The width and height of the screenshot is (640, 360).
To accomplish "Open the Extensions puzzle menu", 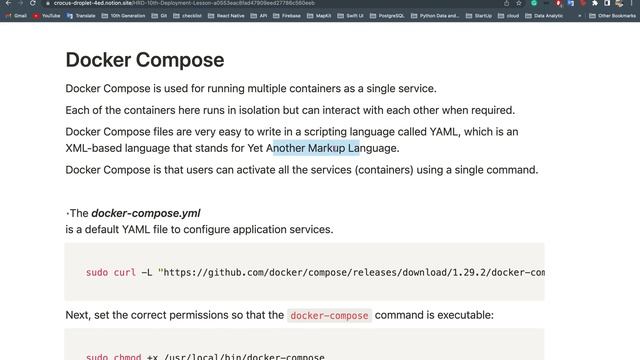I will click(x=595, y=3).
